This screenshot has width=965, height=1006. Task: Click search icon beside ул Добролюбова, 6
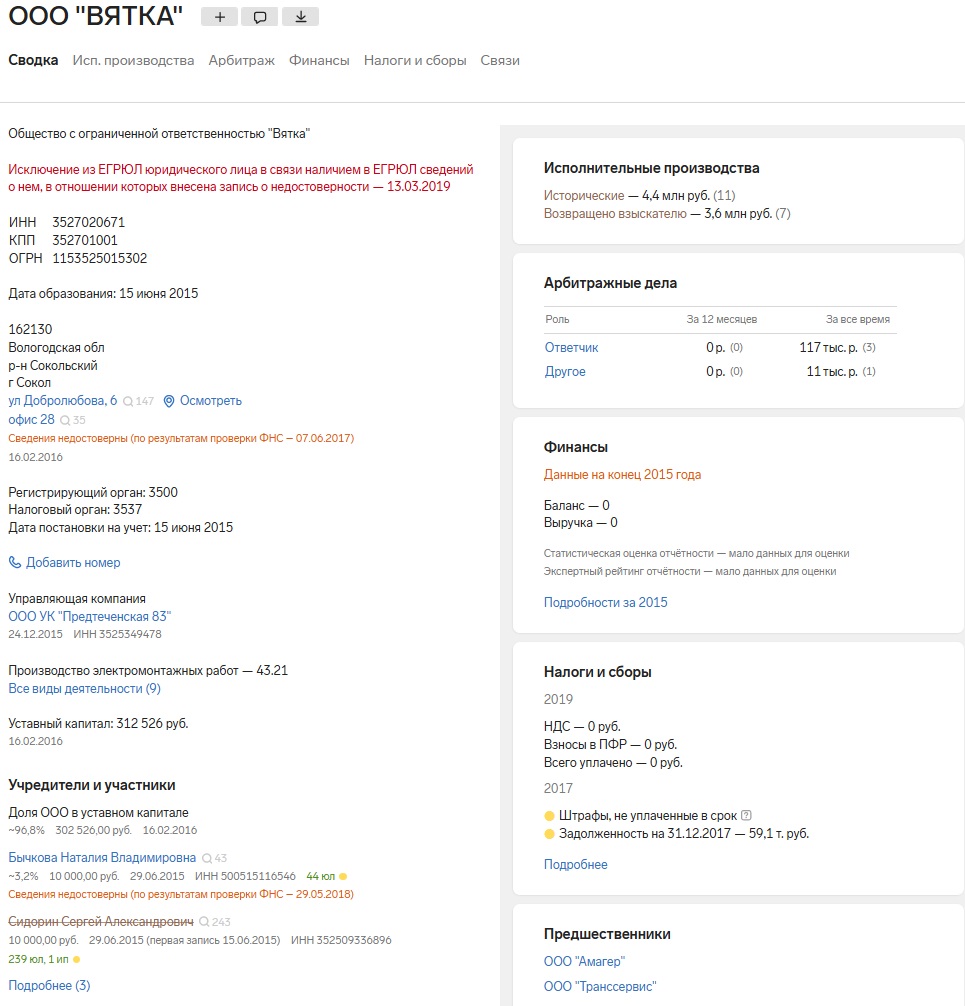128,401
